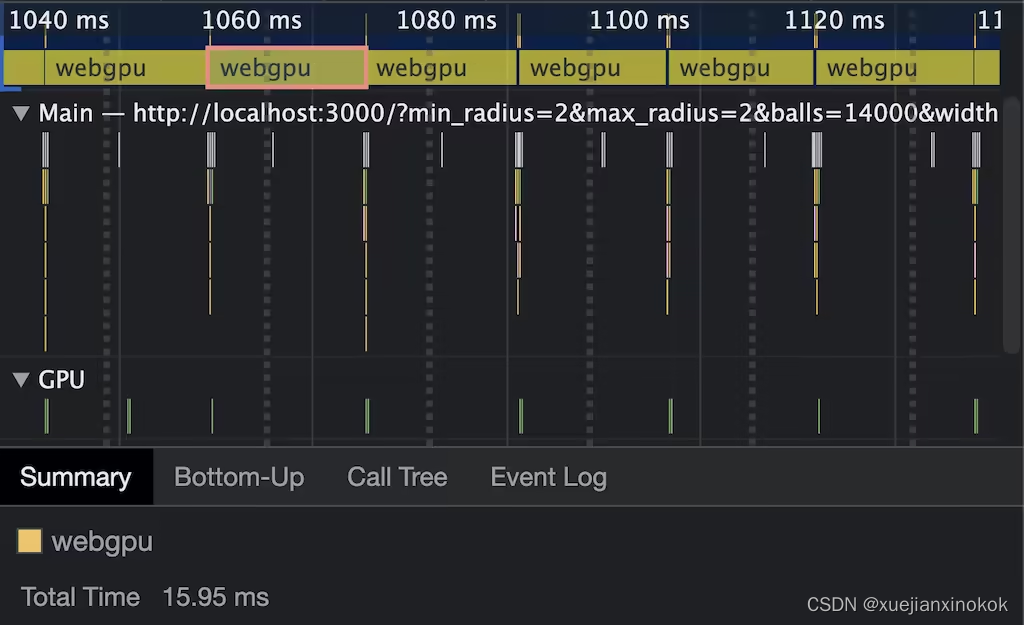This screenshot has height=625, width=1024.
Task: Open the Bottom-Up tab
Action: click(x=239, y=477)
